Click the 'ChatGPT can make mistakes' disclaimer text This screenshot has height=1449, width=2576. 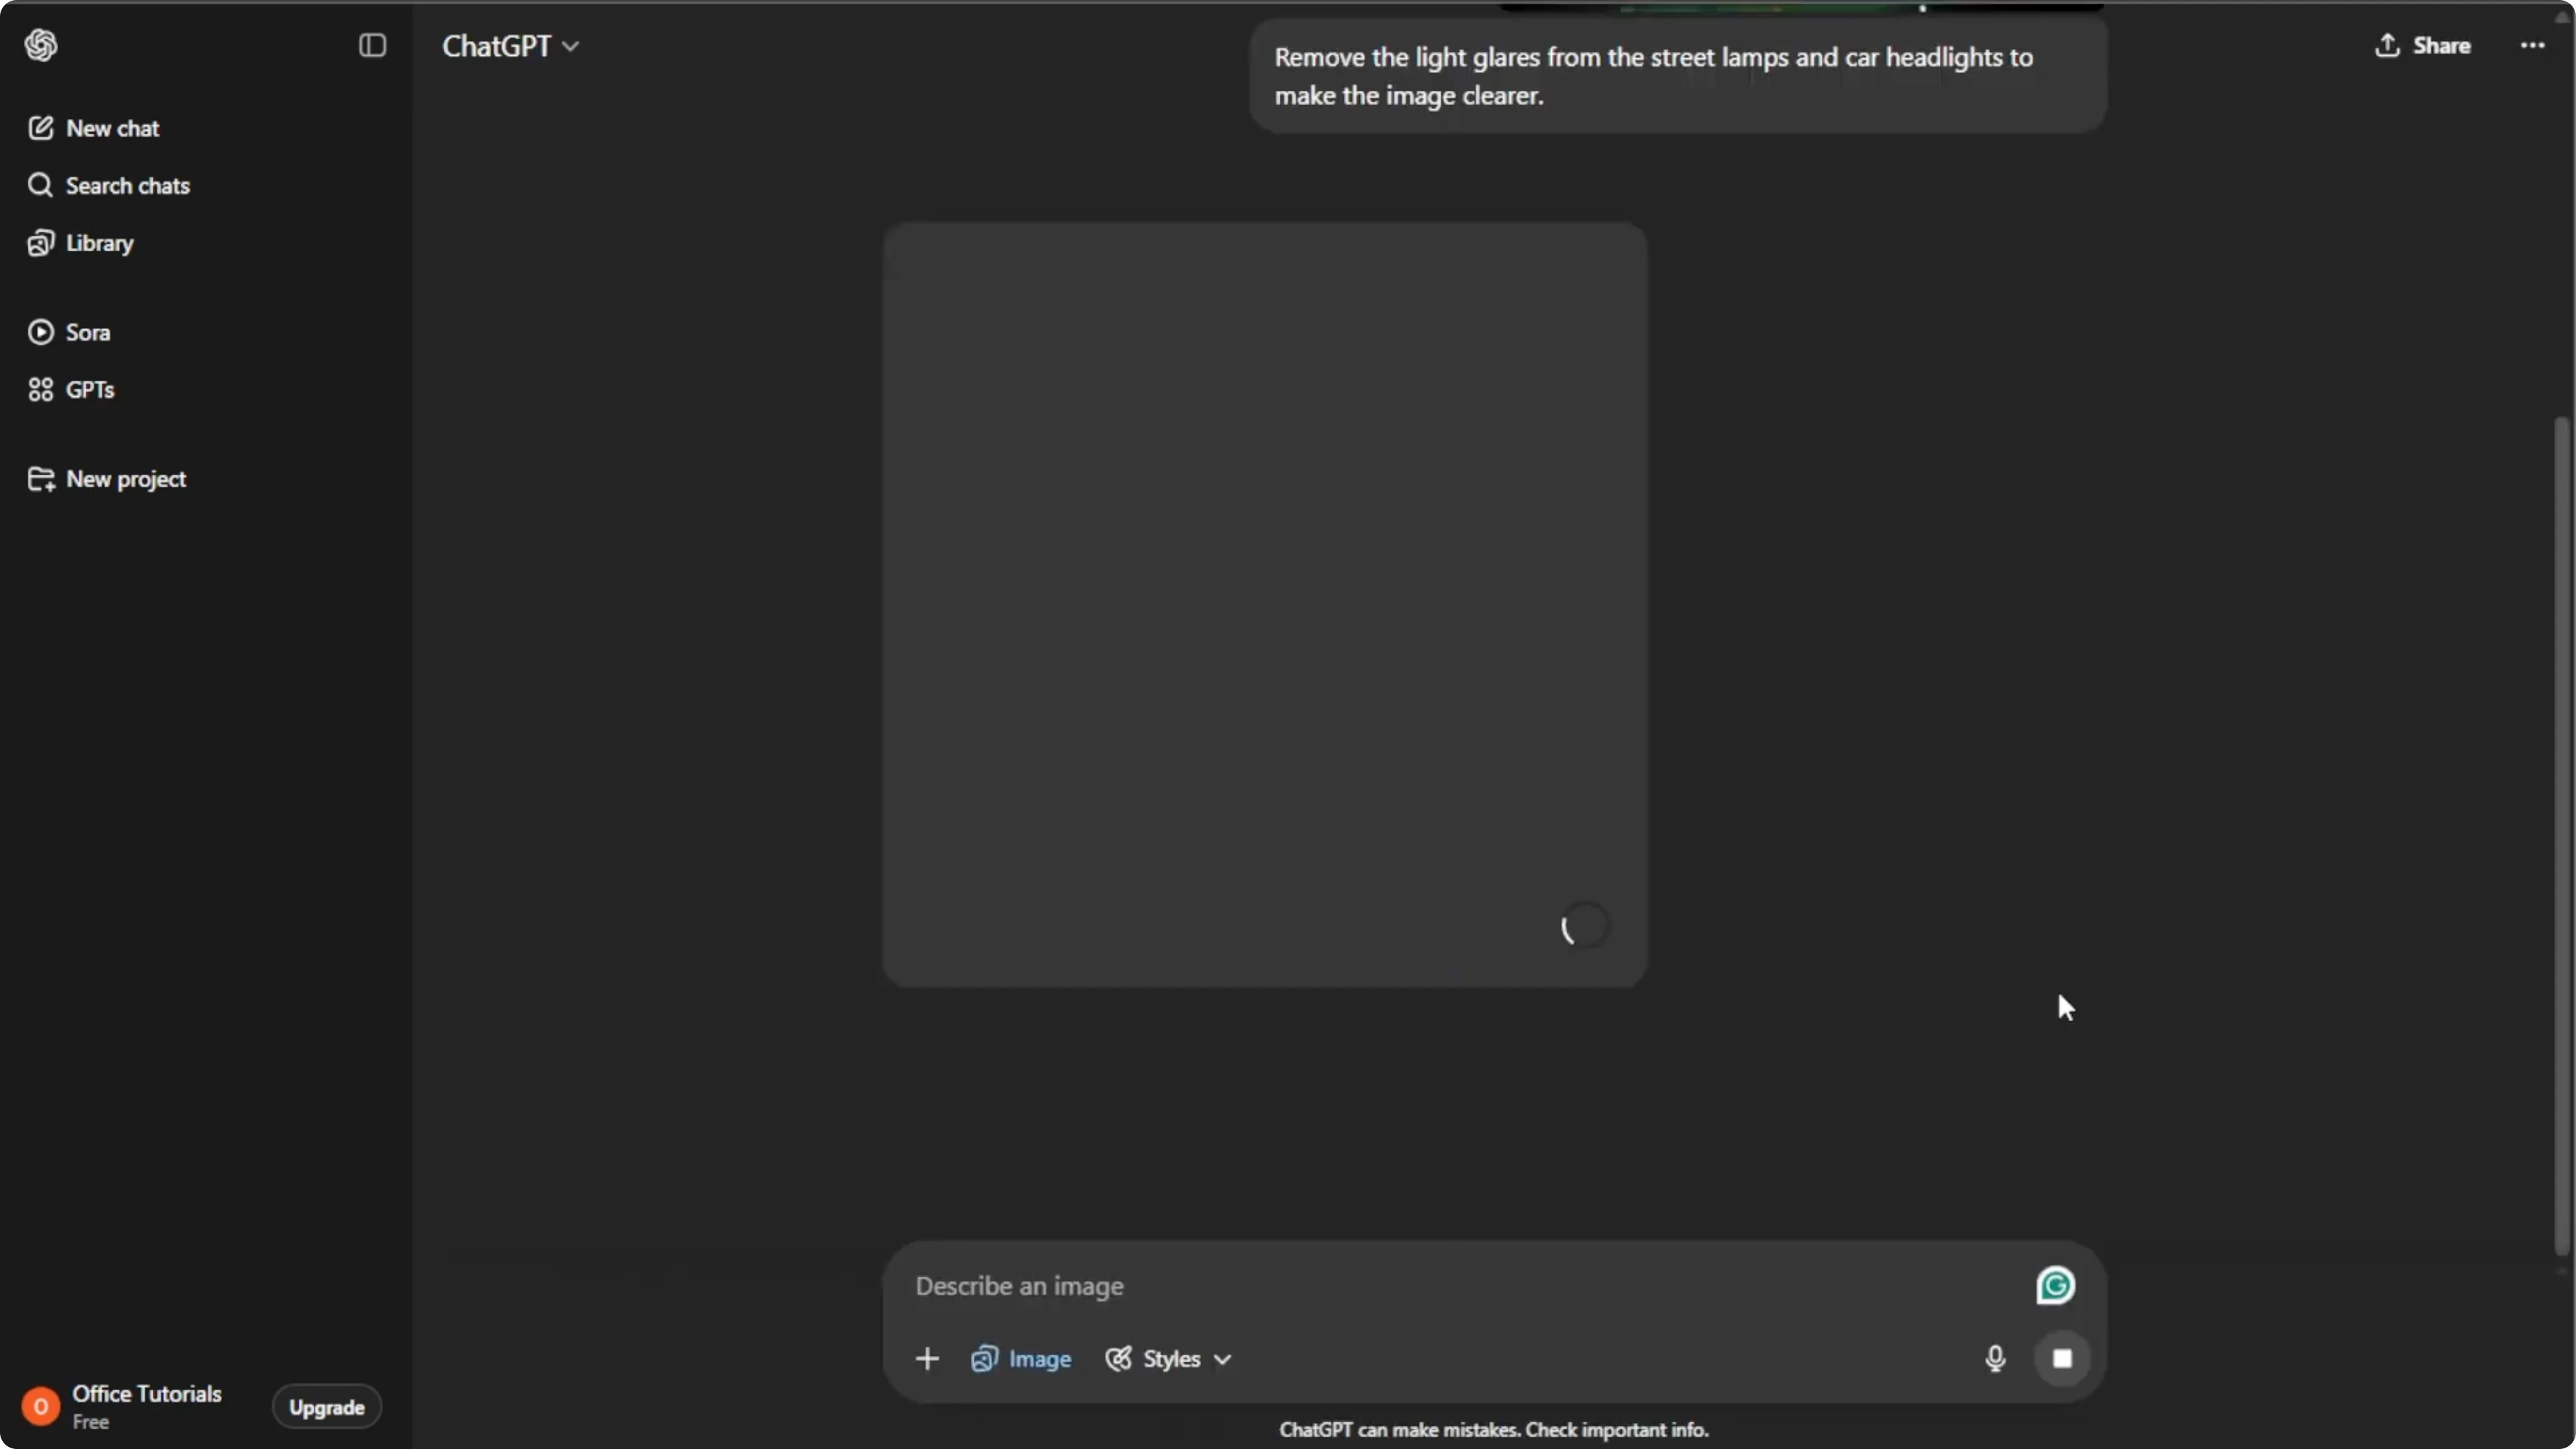coord(1494,1430)
